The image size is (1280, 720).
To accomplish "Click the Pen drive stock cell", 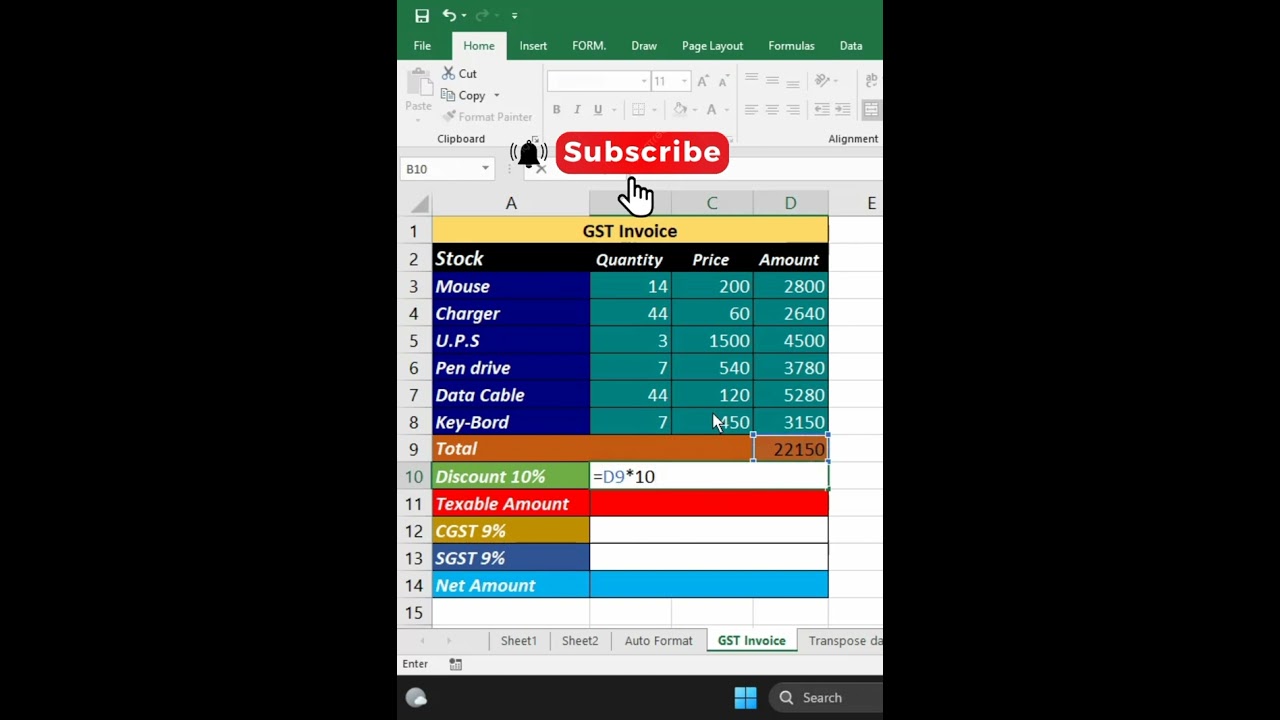I will click(x=511, y=368).
